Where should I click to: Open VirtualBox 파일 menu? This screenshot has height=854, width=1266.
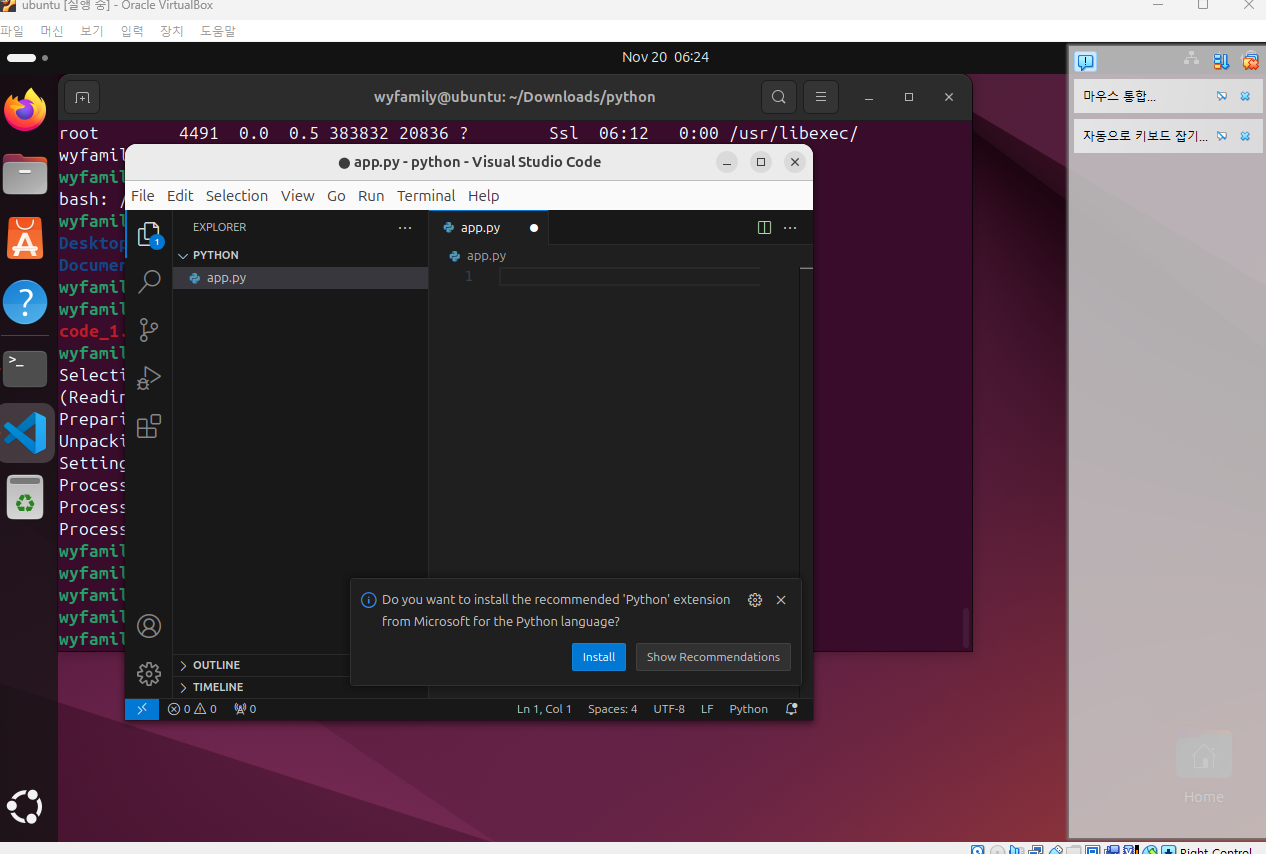pos(12,31)
